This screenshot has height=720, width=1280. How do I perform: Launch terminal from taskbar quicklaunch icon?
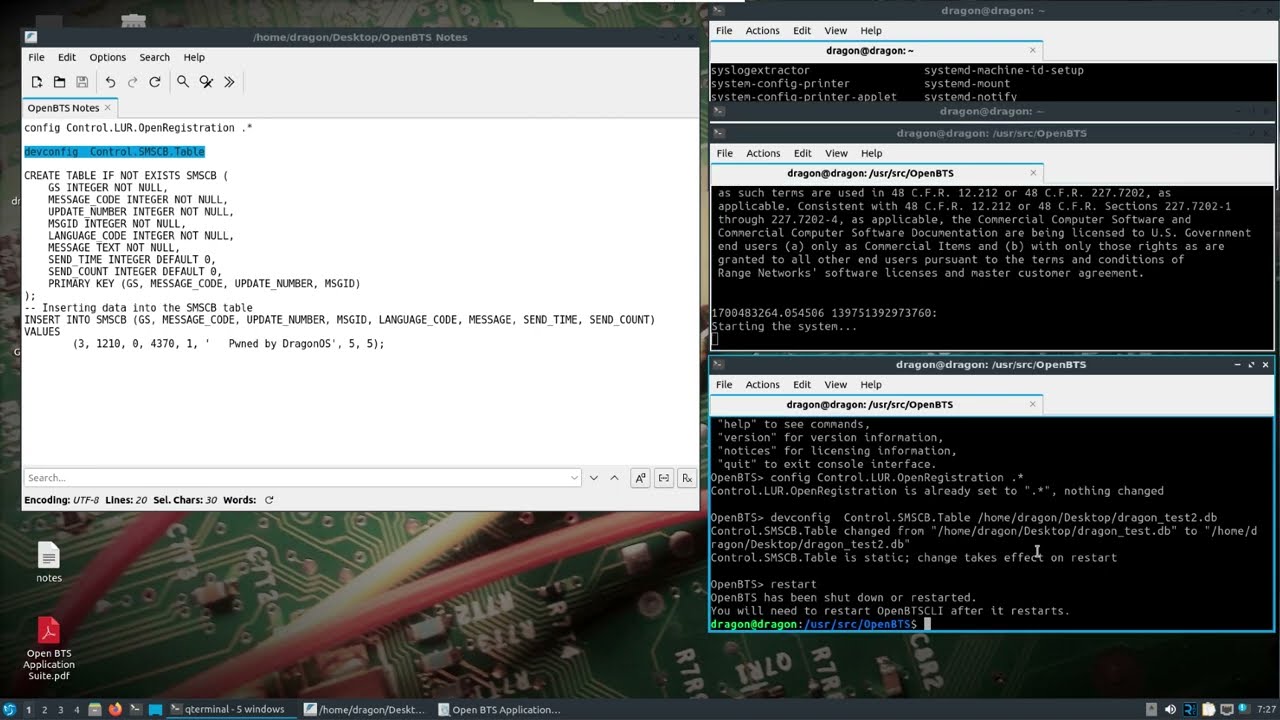tap(135, 710)
